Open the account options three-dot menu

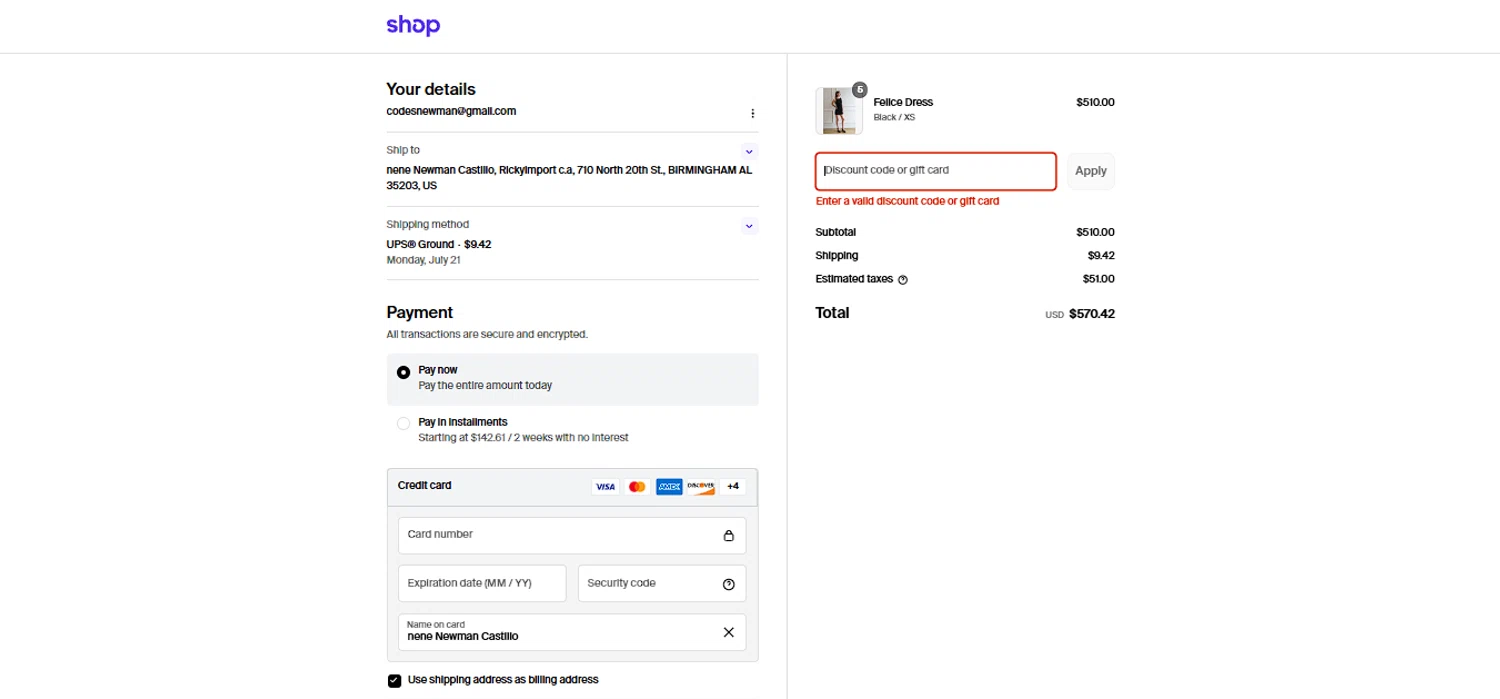pyautogui.click(x=753, y=113)
